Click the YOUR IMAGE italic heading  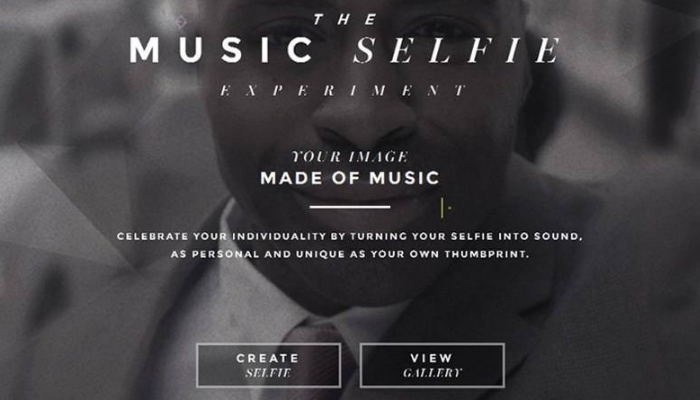(349, 156)
